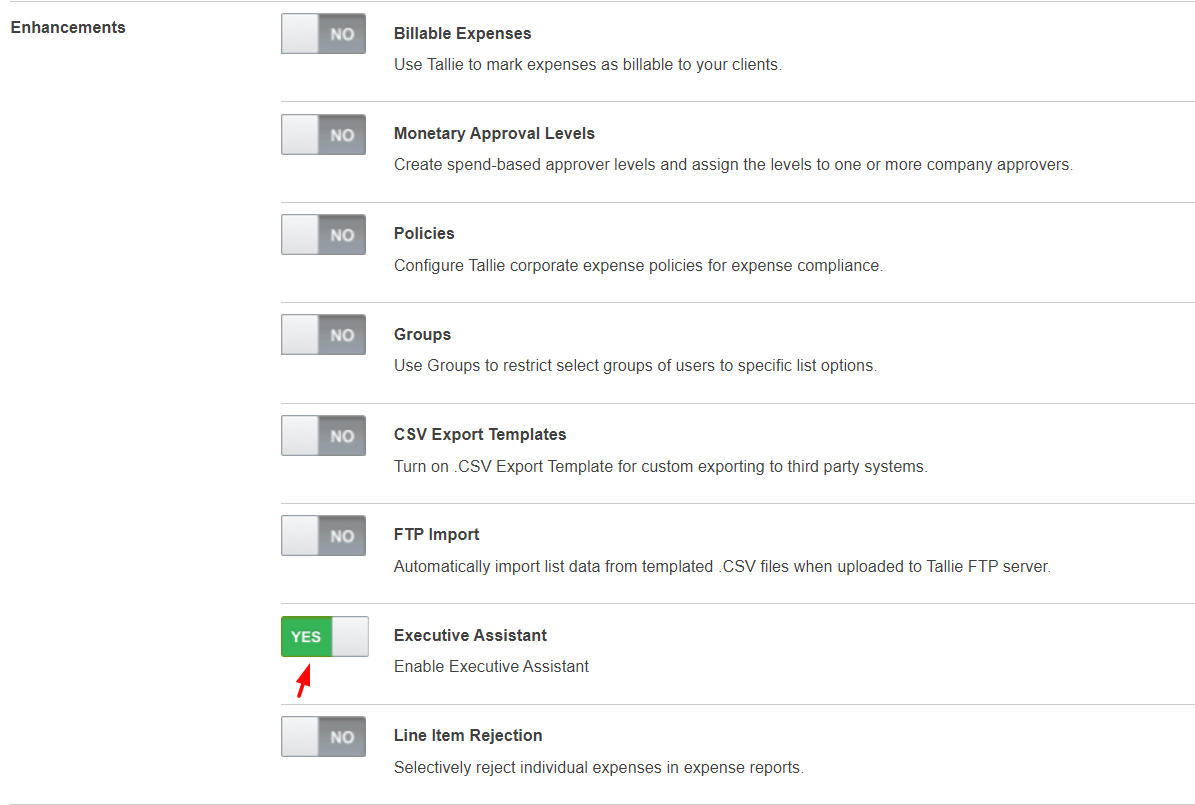Screen dimensions: 1195x805
Task: Click the Groups heading label
Action: tap(422, 335)
